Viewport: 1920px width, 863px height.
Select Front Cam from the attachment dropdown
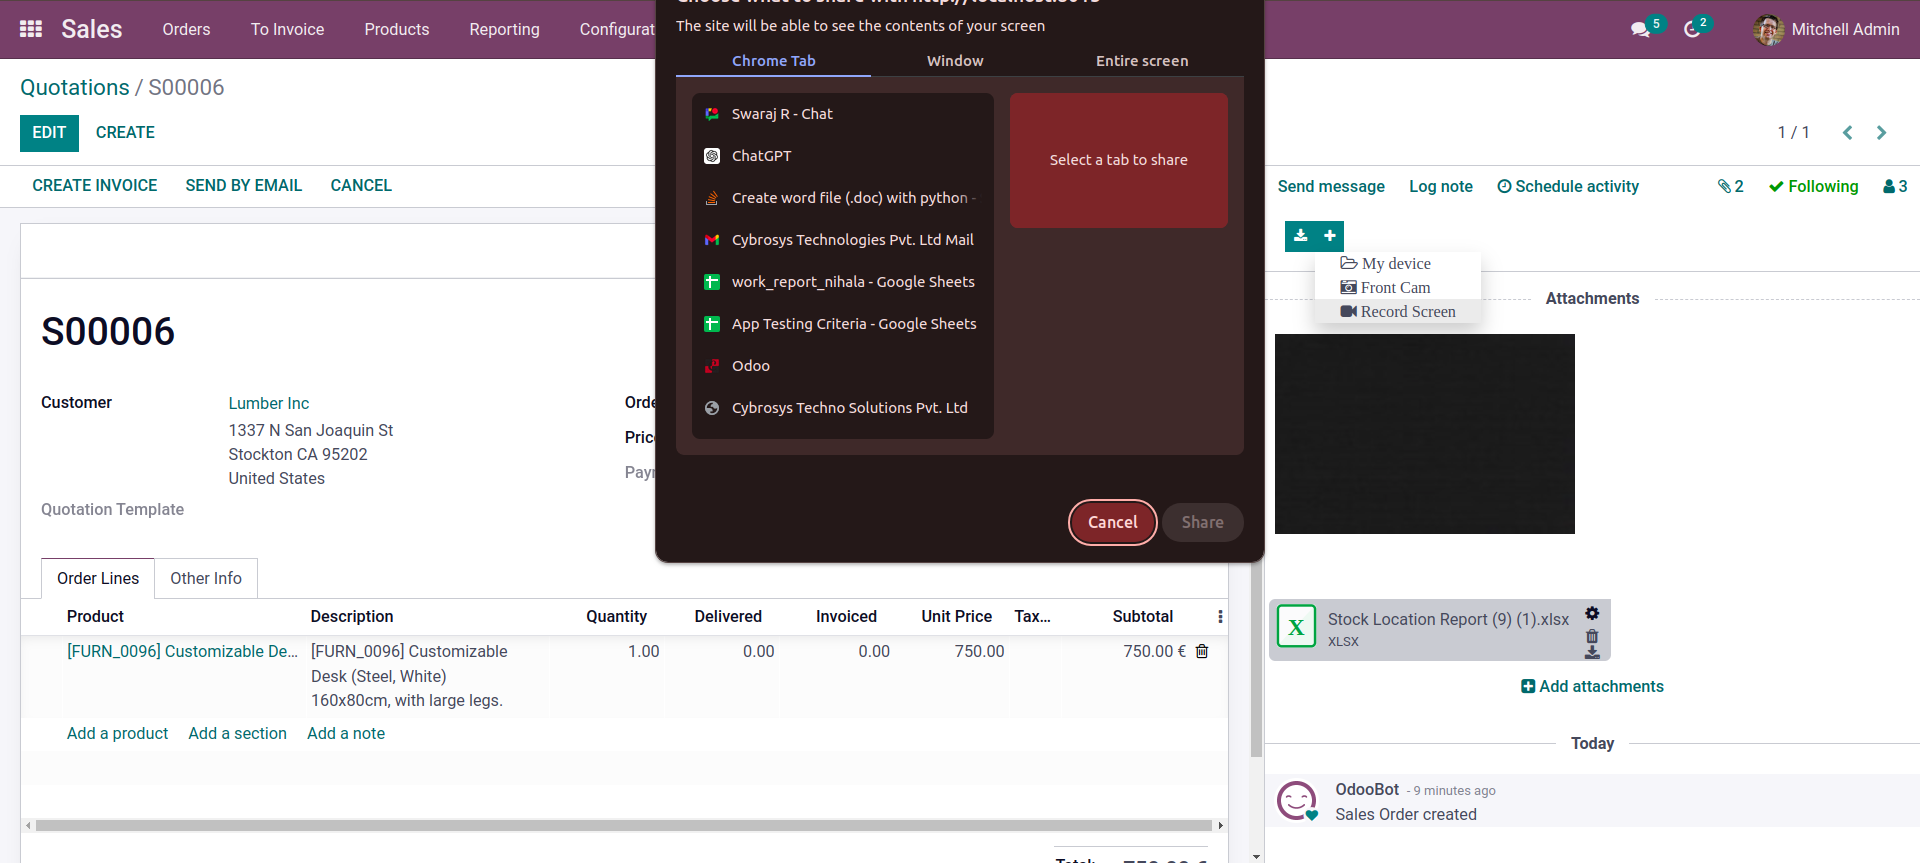(x=1397, y=288)
